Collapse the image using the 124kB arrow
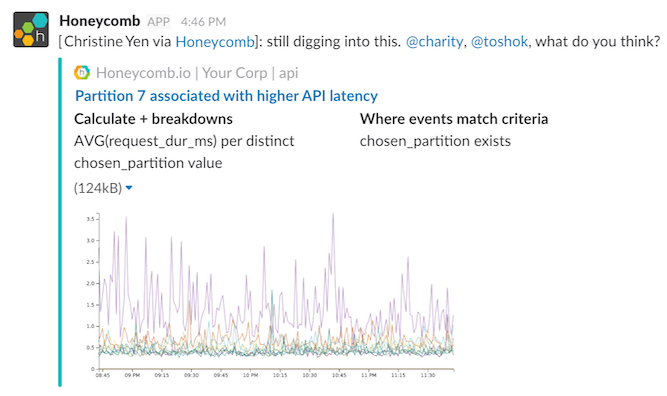 [129, 188]
